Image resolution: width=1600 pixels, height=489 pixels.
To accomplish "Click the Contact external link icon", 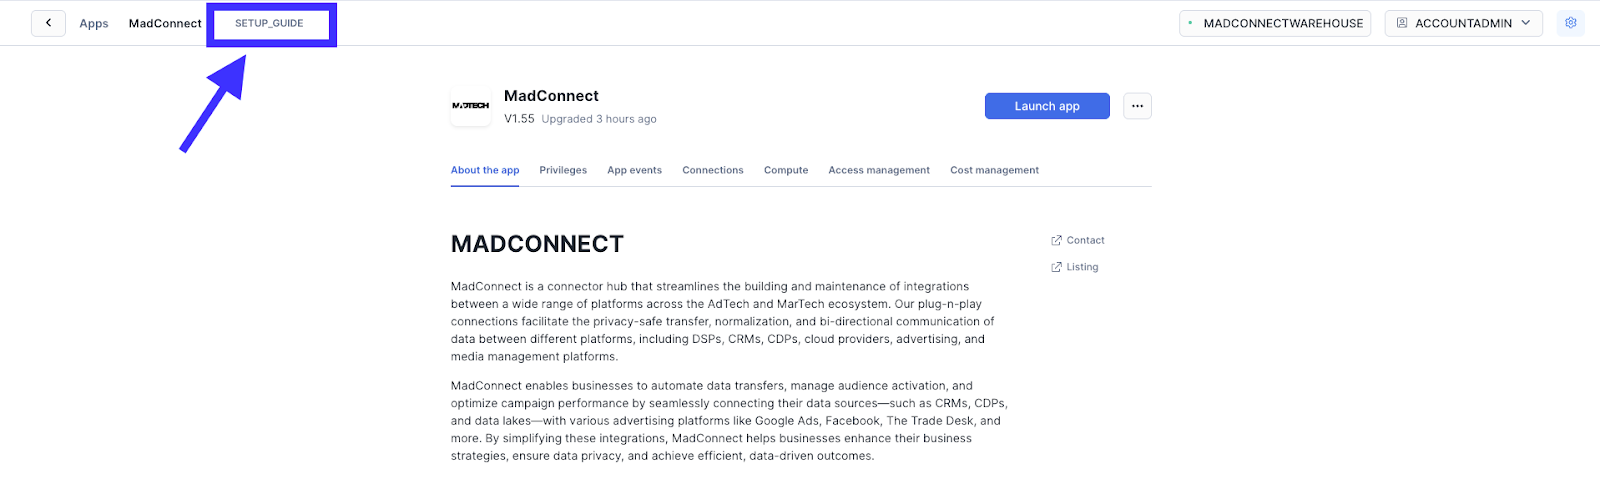I will click(1056, 241).
